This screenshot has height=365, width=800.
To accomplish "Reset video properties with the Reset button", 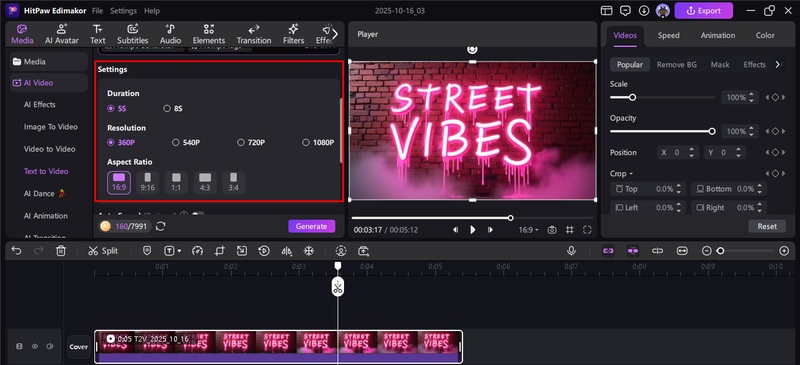I will 767,226.
